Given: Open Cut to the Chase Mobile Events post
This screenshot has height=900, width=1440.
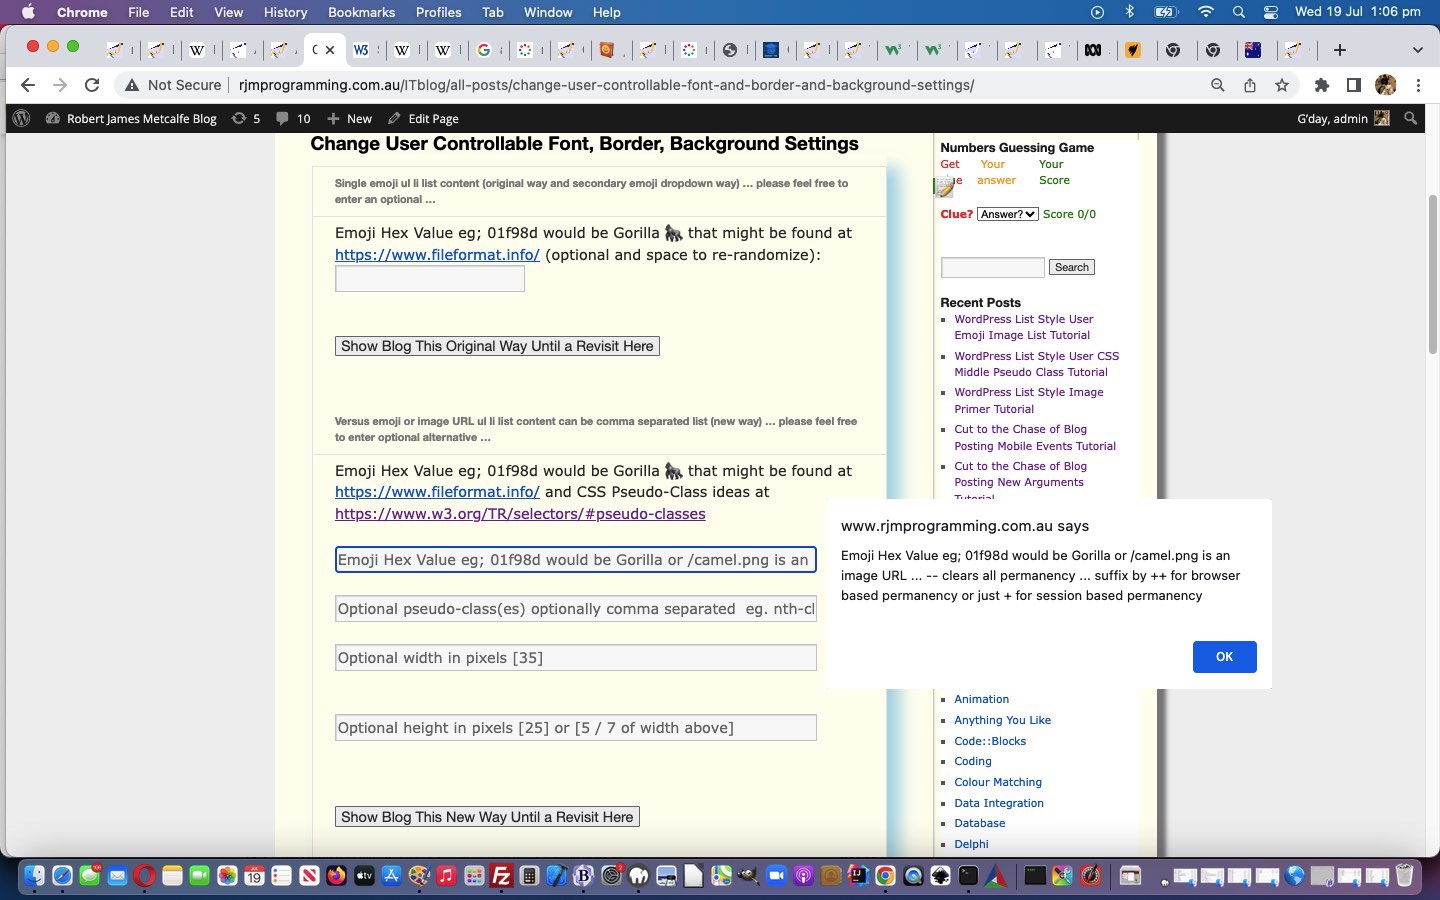Looking at the screenshot, I should (1035, 437).
